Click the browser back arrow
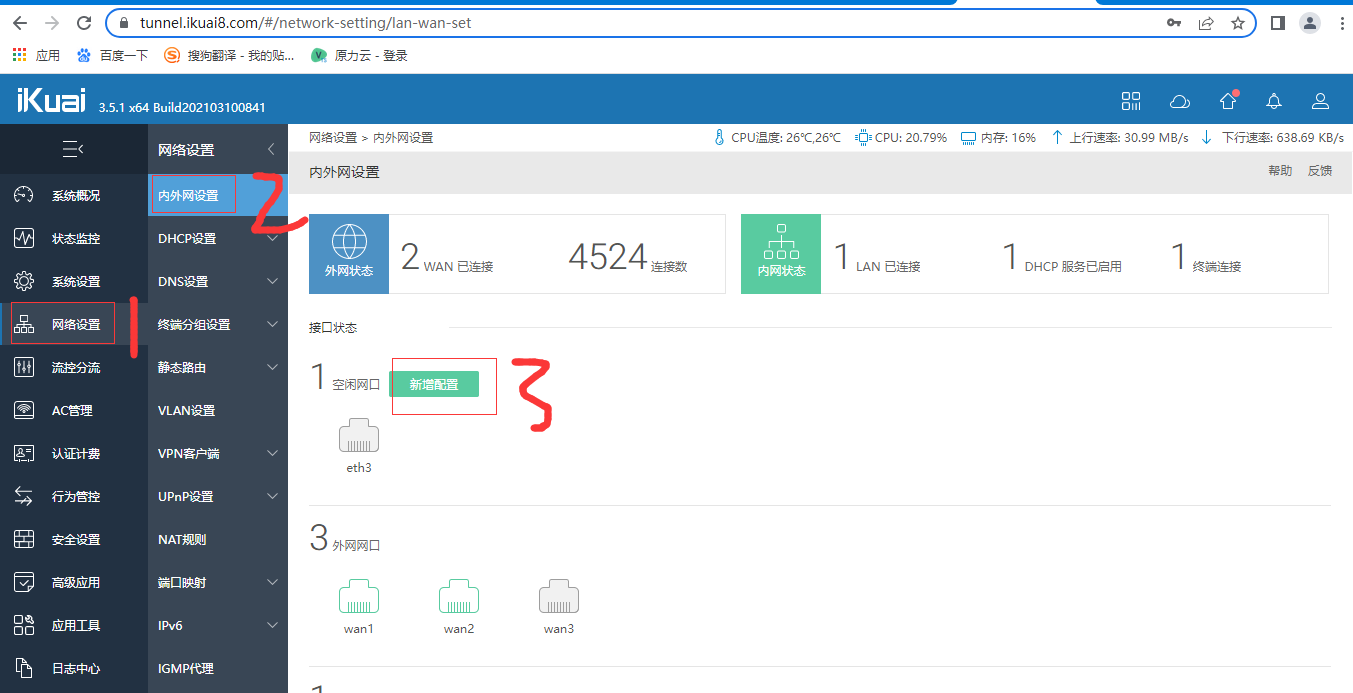This screenshot has width=1353, height=693. 20,22
